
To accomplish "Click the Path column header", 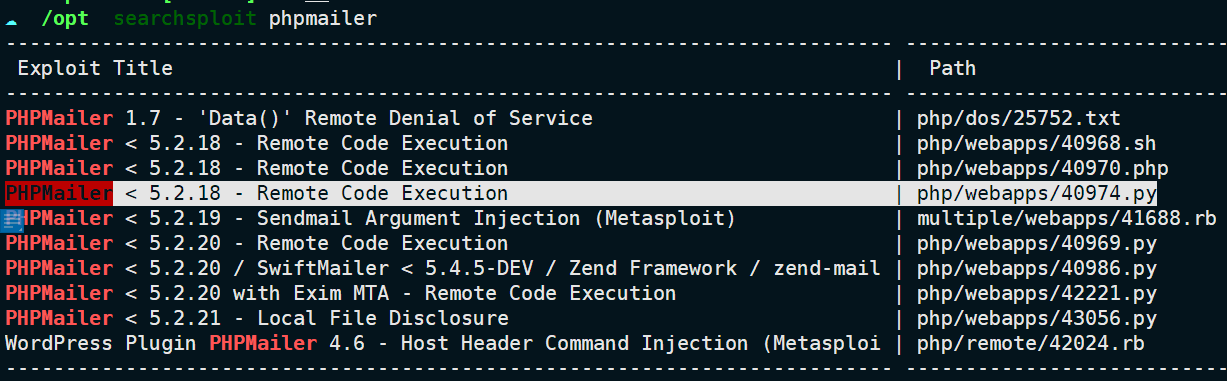I will click(x=952, y=69).
